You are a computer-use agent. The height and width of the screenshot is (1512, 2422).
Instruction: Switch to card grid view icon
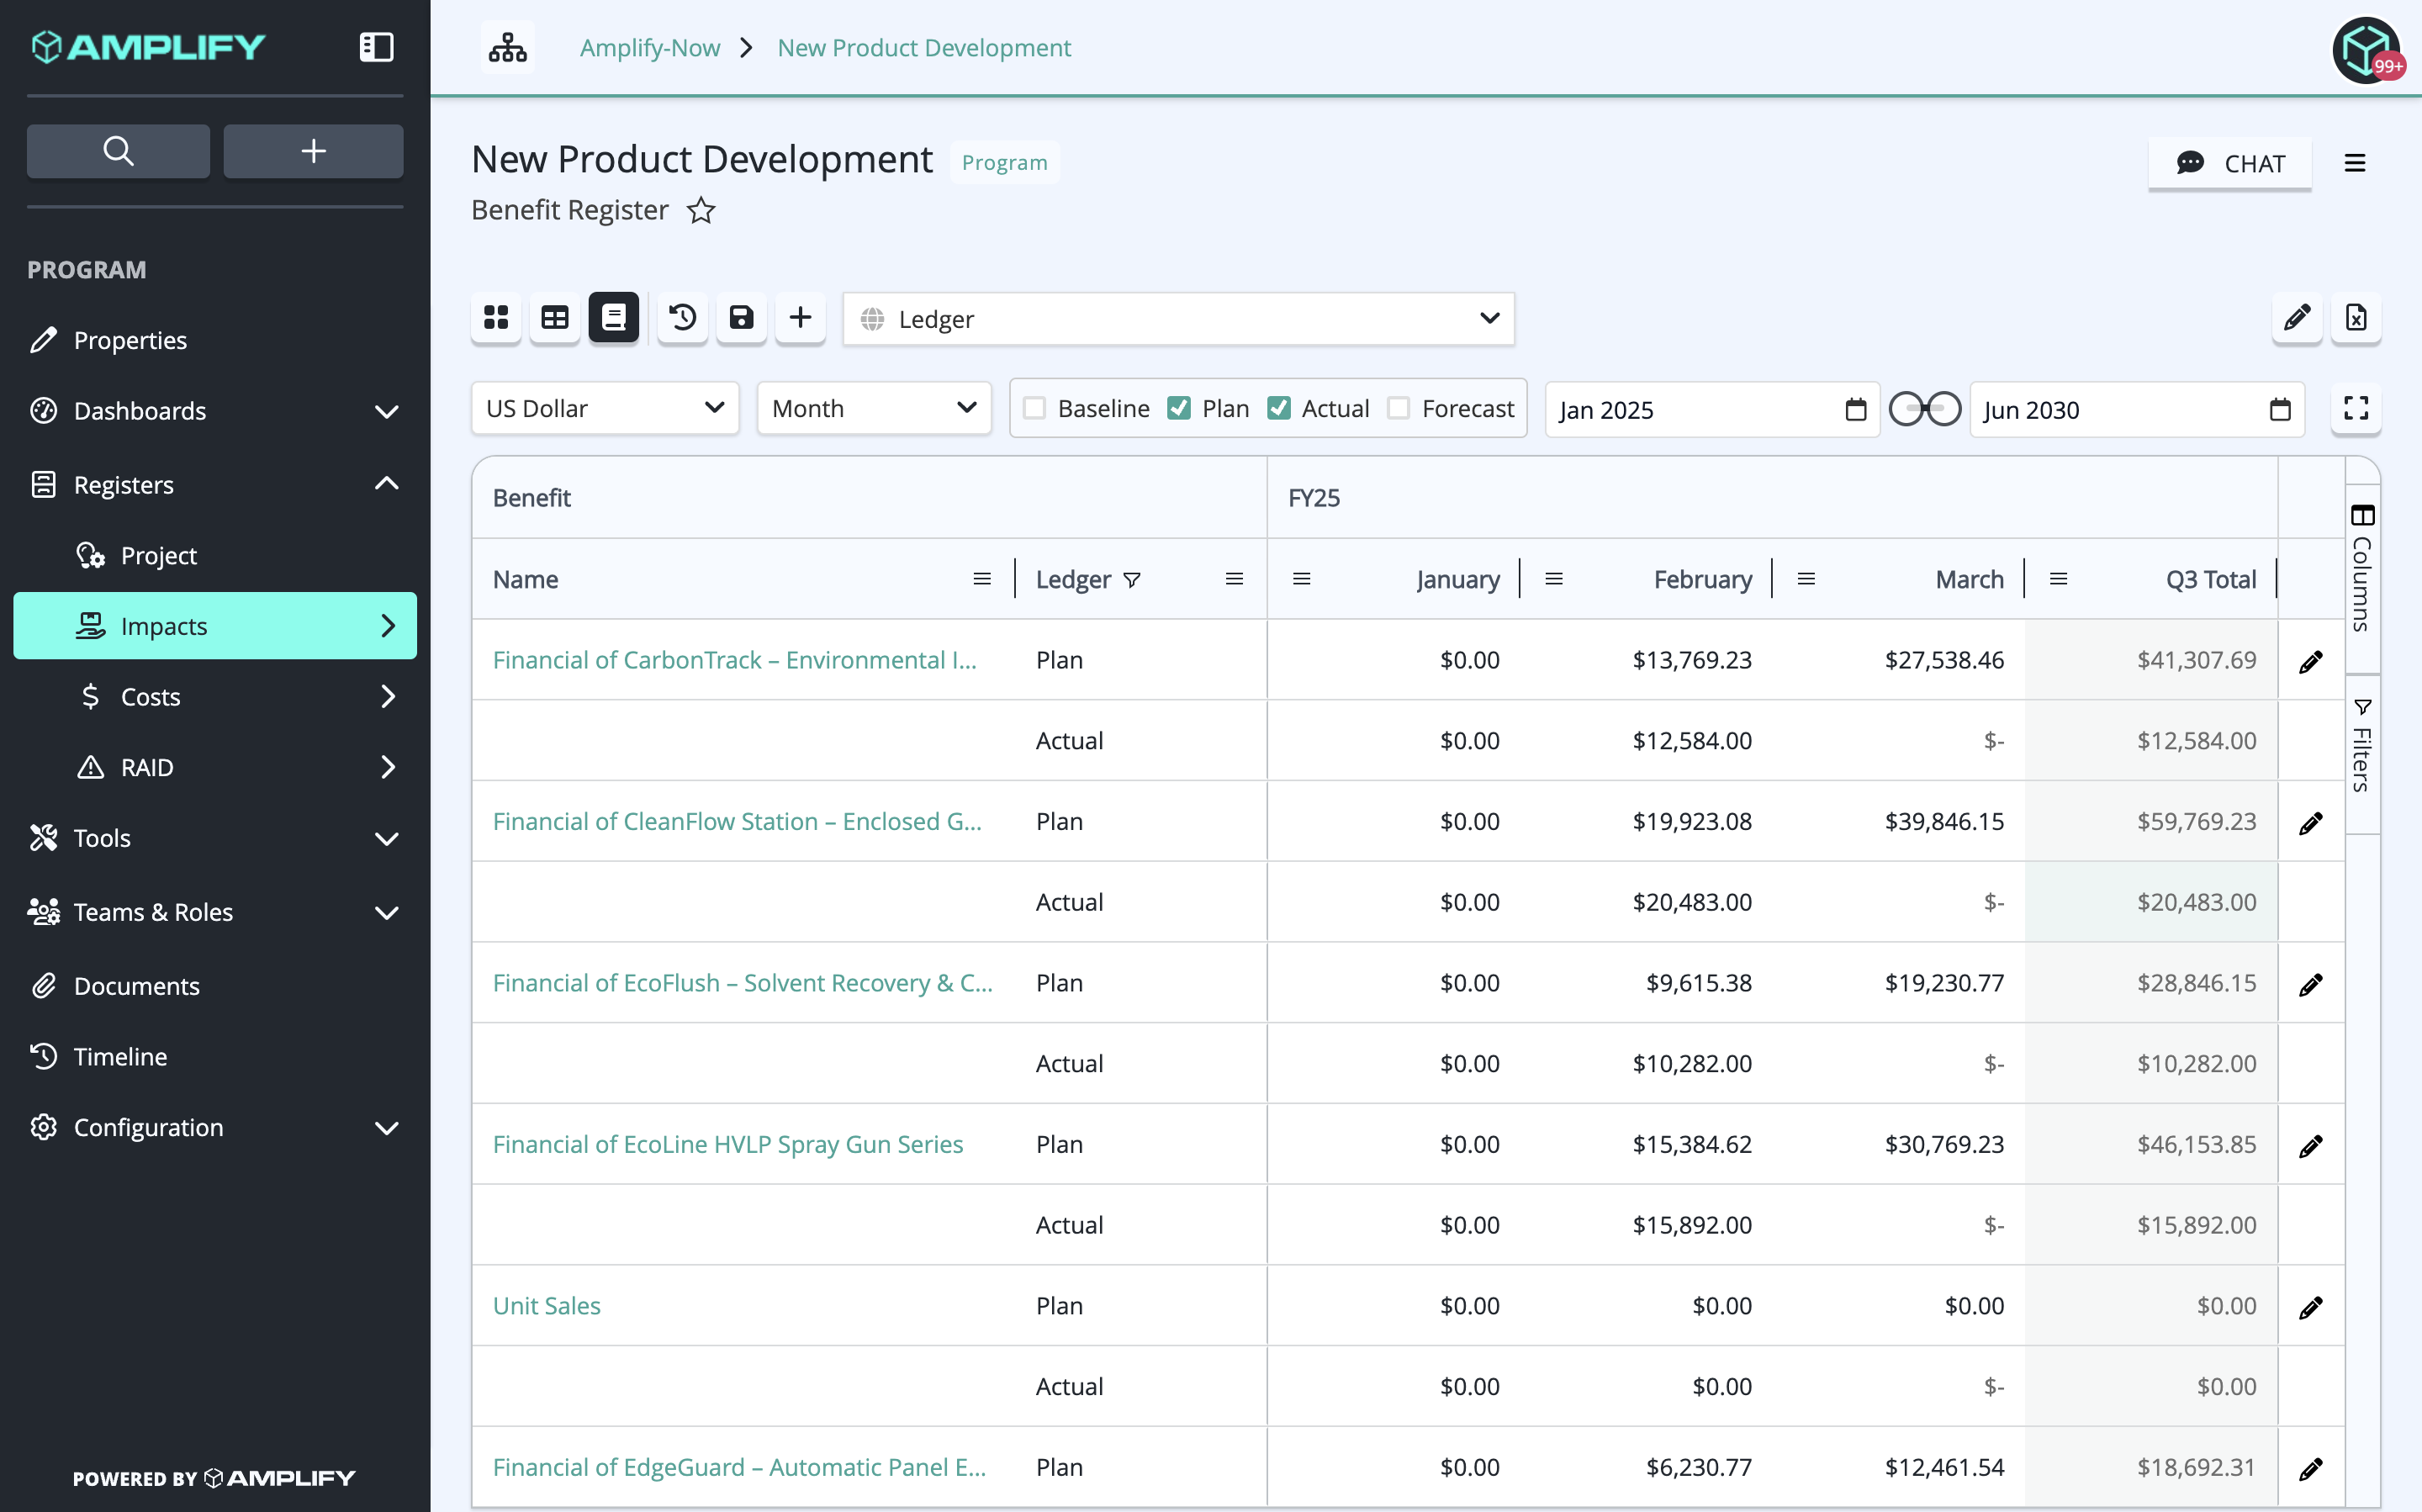[496, 318]
